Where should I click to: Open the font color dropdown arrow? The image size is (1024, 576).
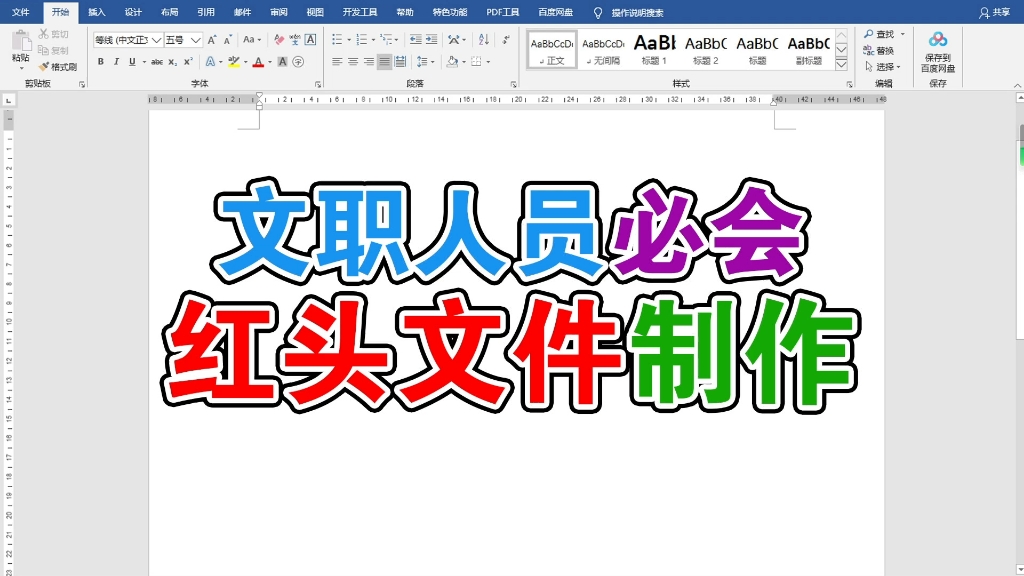click(268, 63)
